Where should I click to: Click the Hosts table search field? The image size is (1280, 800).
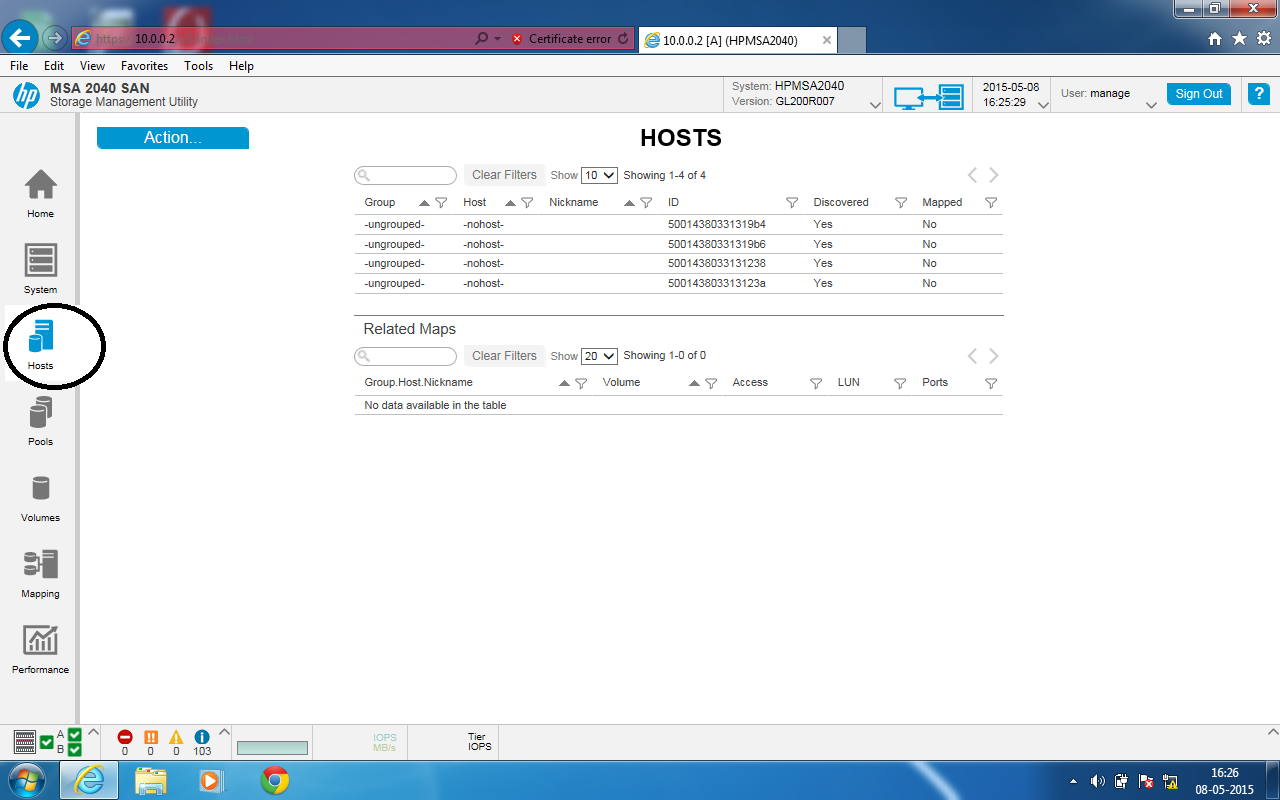[405, 175]
